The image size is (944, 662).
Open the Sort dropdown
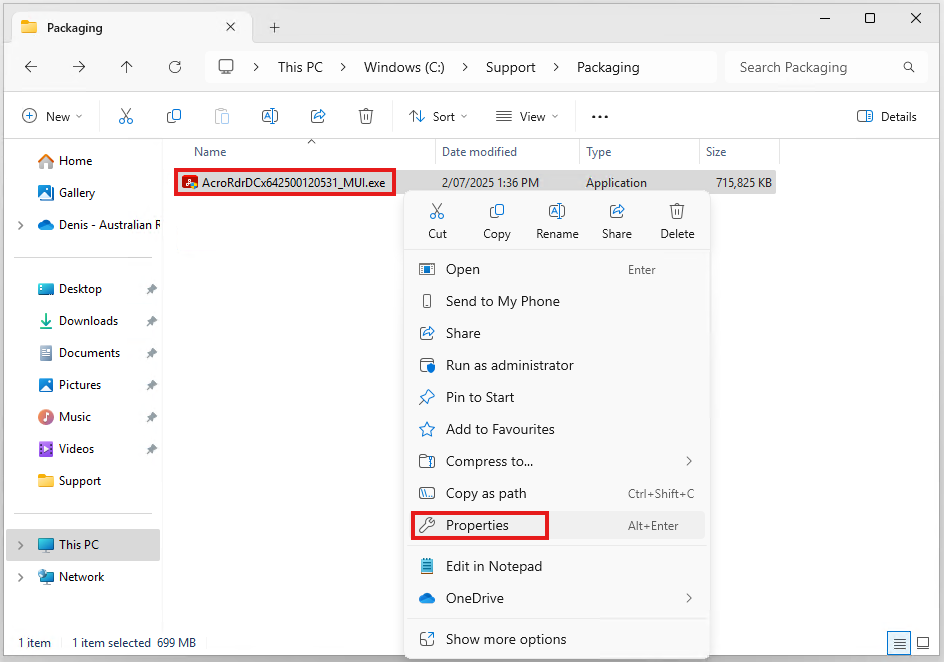pyautogui.click(x=438, y=117)
